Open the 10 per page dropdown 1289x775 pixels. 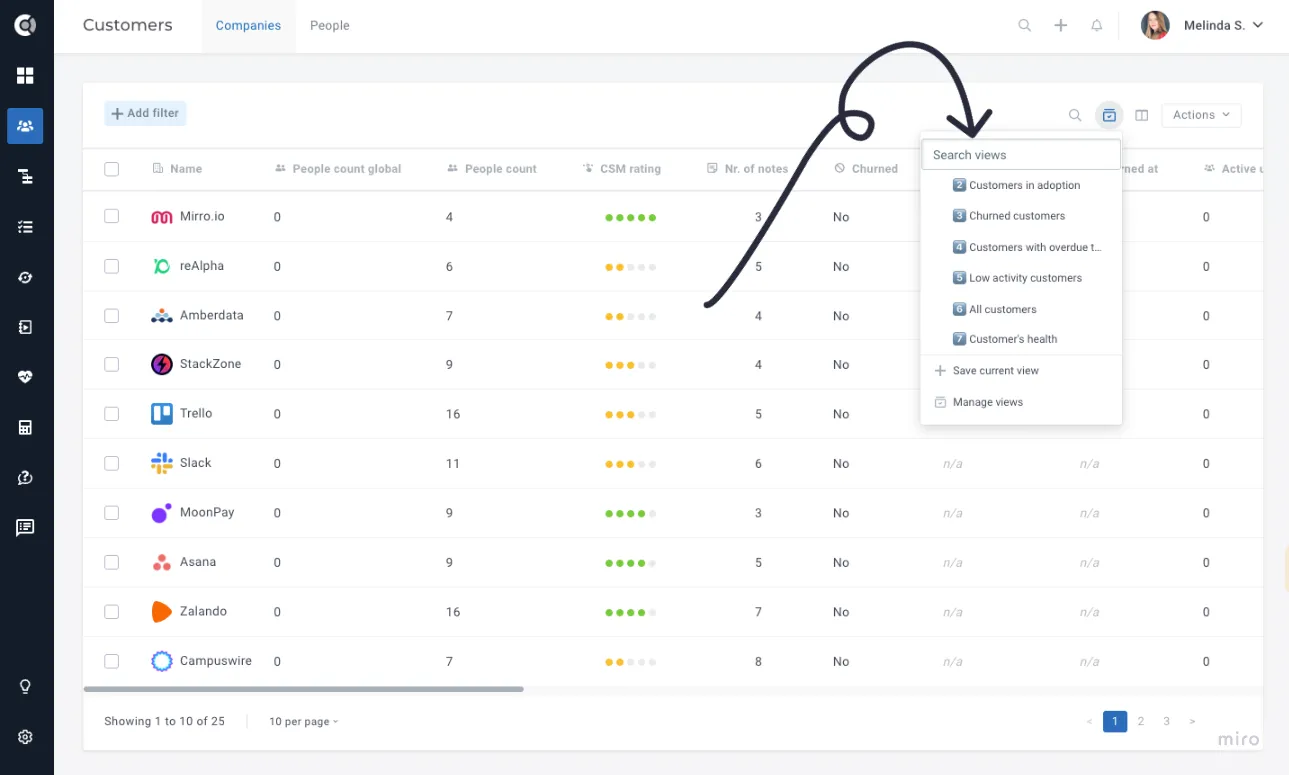click(304, 722)
